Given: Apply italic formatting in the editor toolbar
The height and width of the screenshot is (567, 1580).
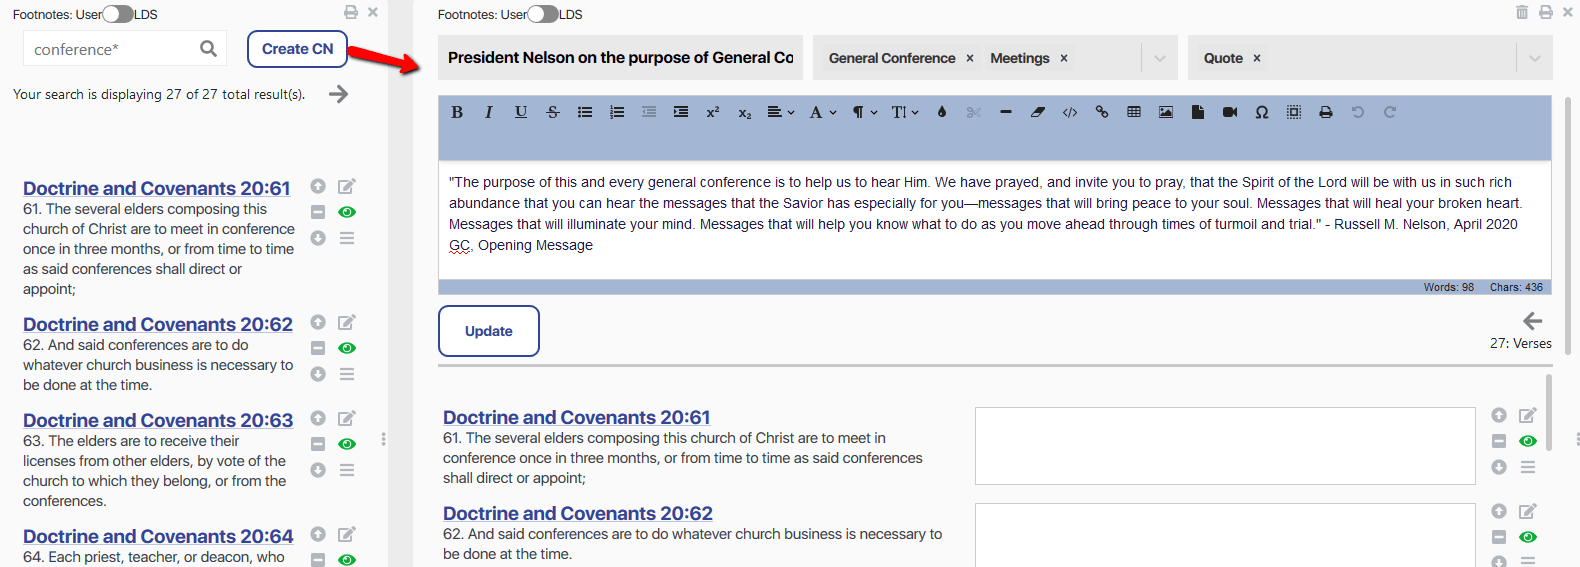Looking at the screenshot, I should tap(489, 112).
